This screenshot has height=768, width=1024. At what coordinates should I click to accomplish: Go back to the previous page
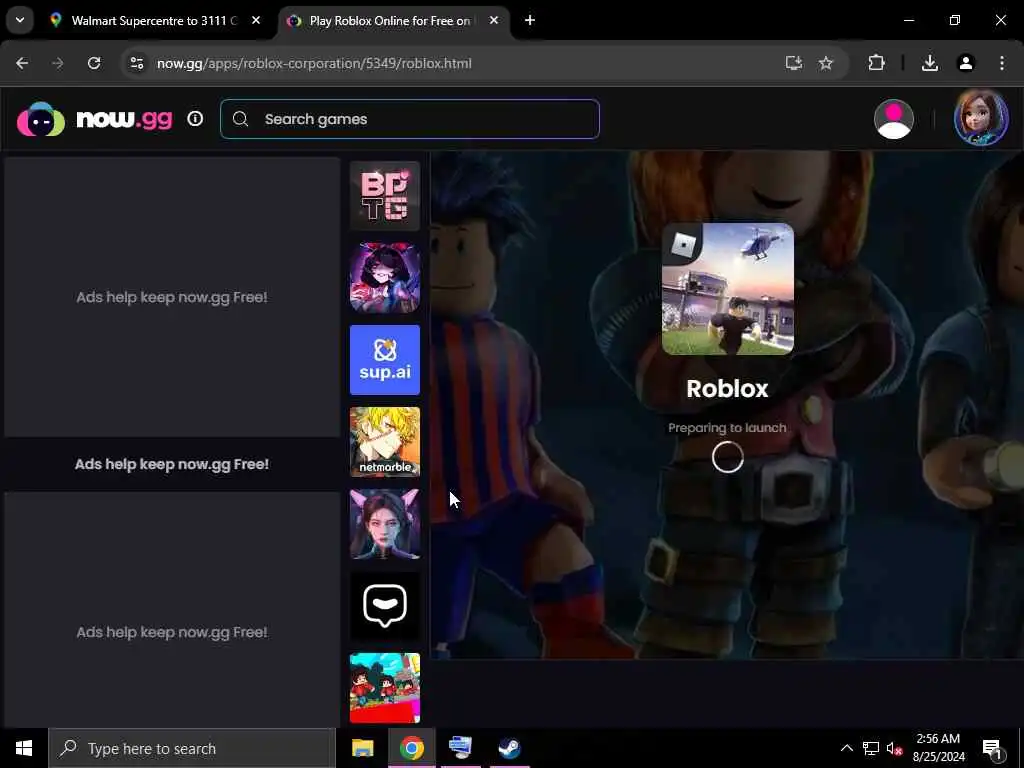22,63
